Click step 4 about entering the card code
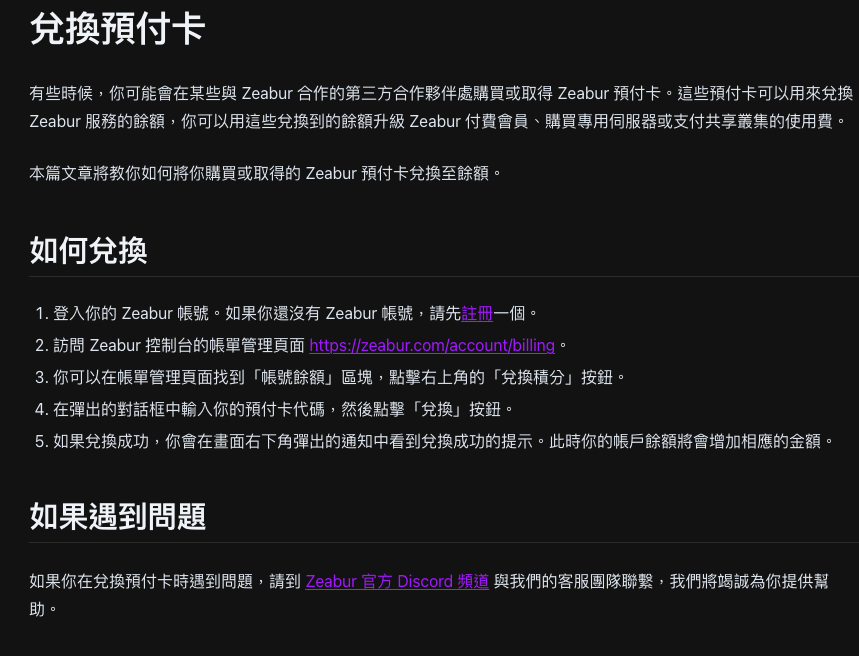Viewport: 859px width, 656px height. pos(282,409)
